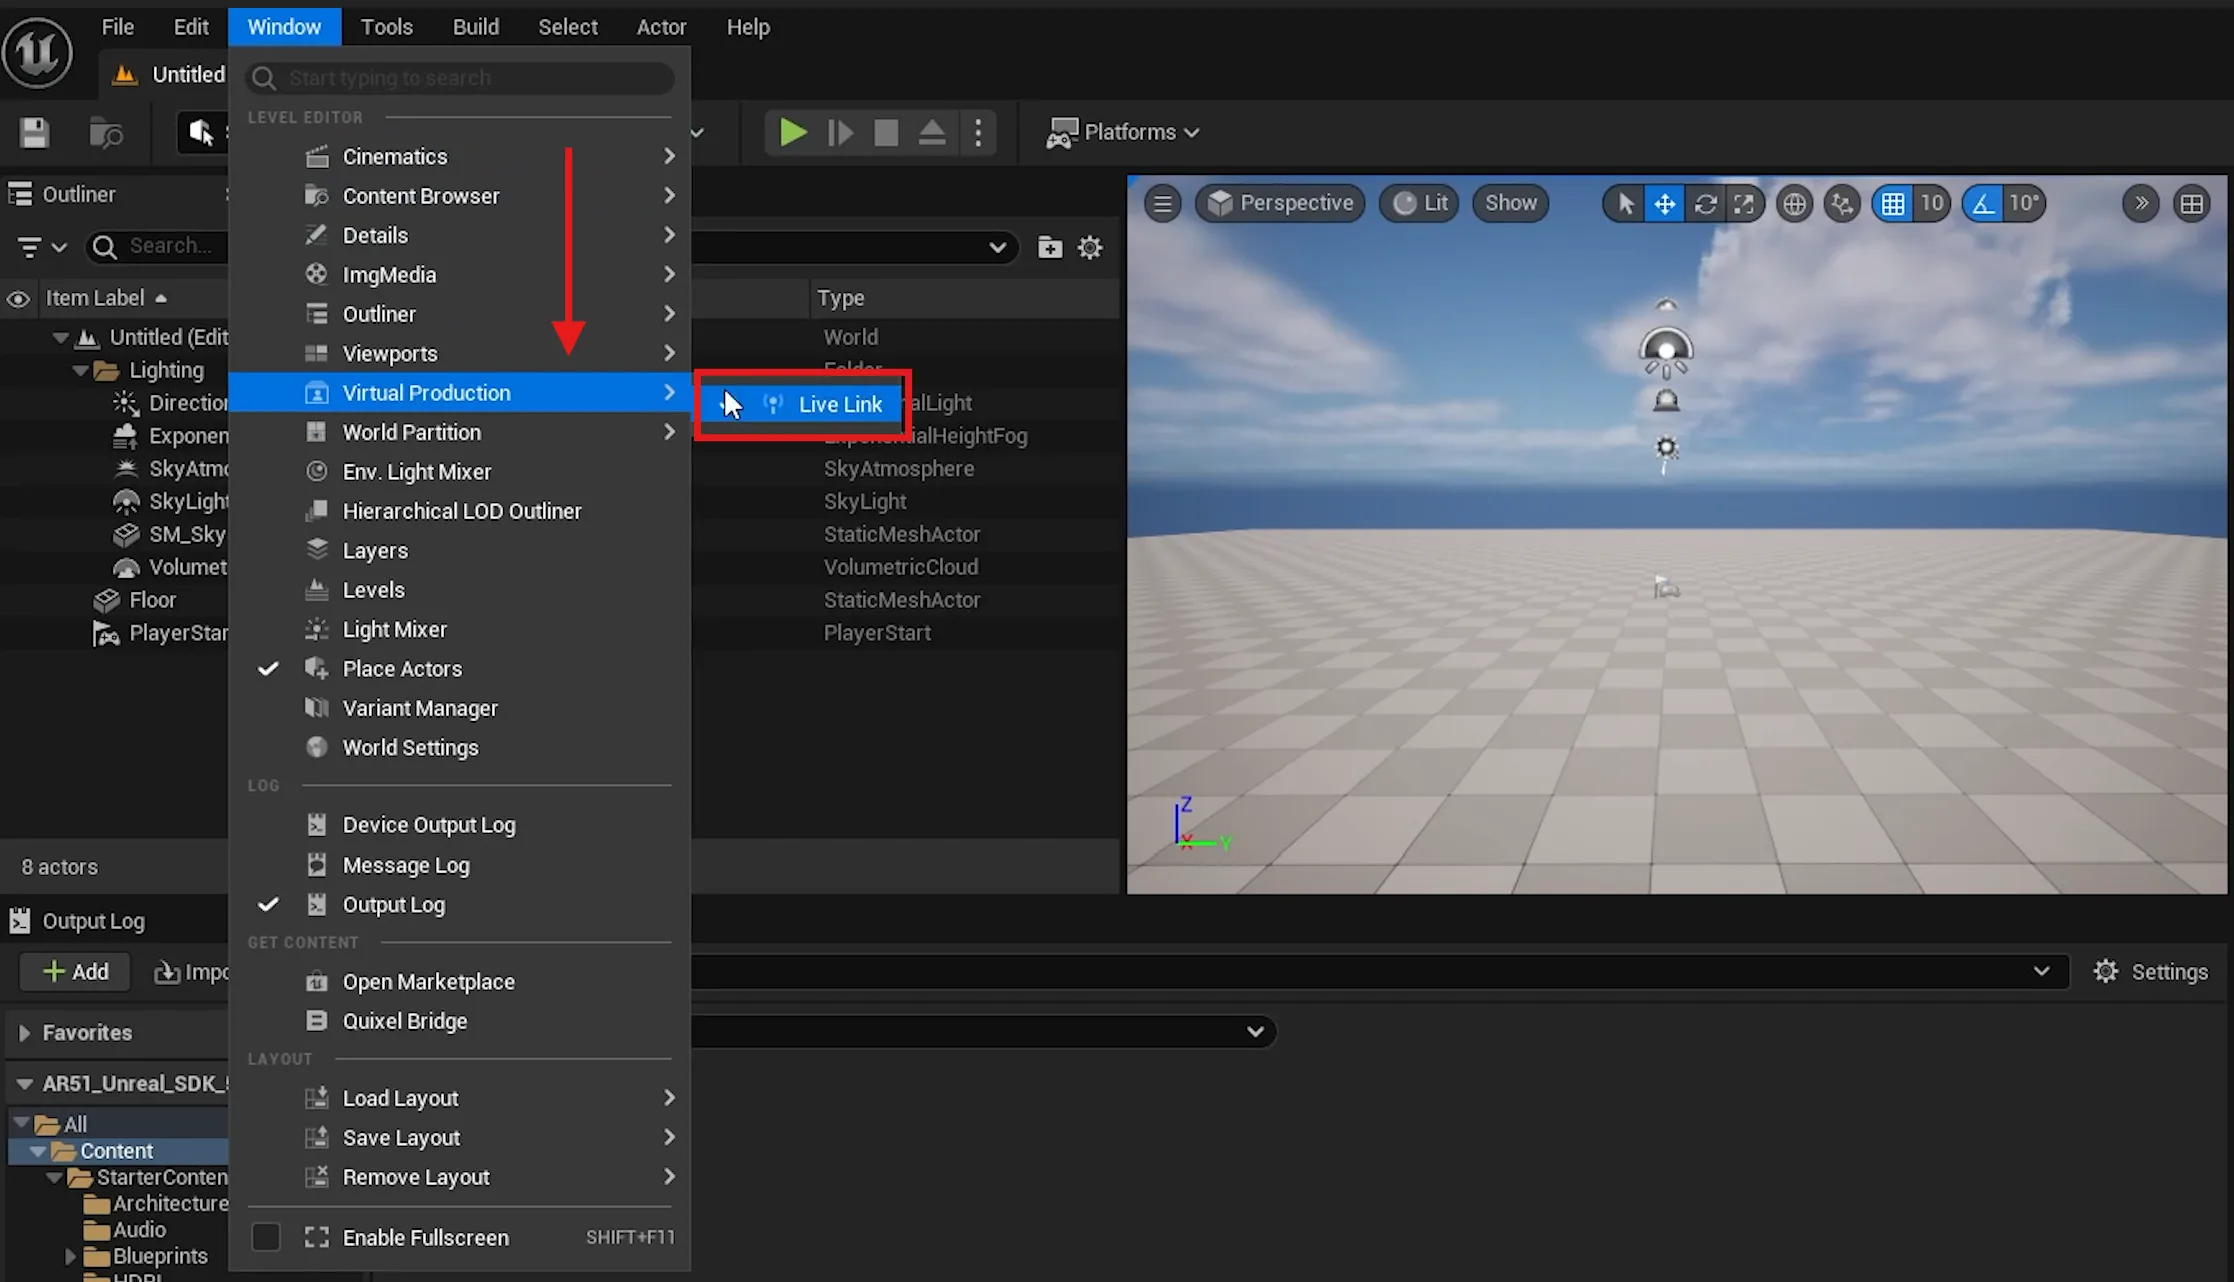Click the Add button in Content Browser
Image resolution: width=2234 pixels, height=1282 pixels.
pos(75,972)
